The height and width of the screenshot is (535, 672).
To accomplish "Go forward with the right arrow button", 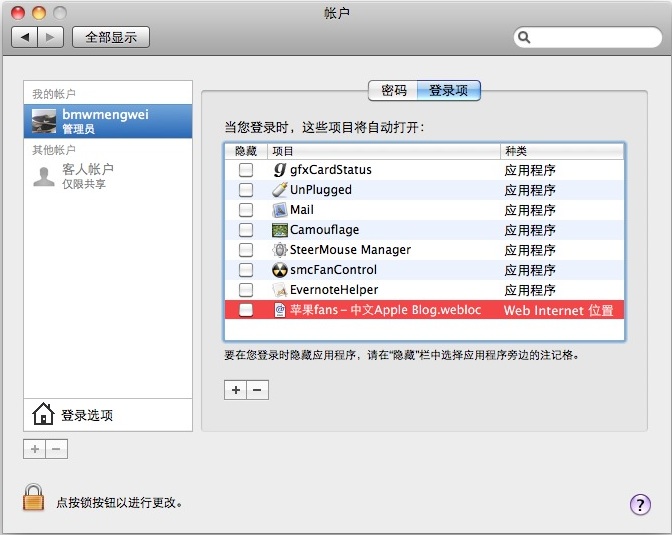I will point(51,37).
